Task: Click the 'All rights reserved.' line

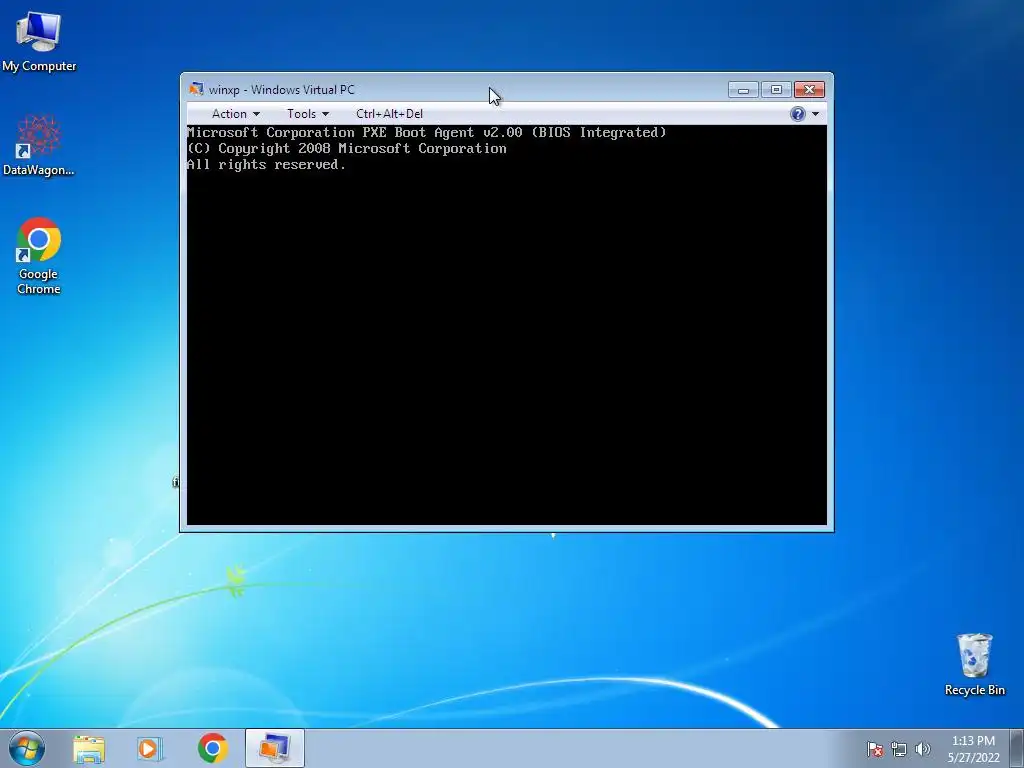Action: pyautogui.click(x=266, y=165)
